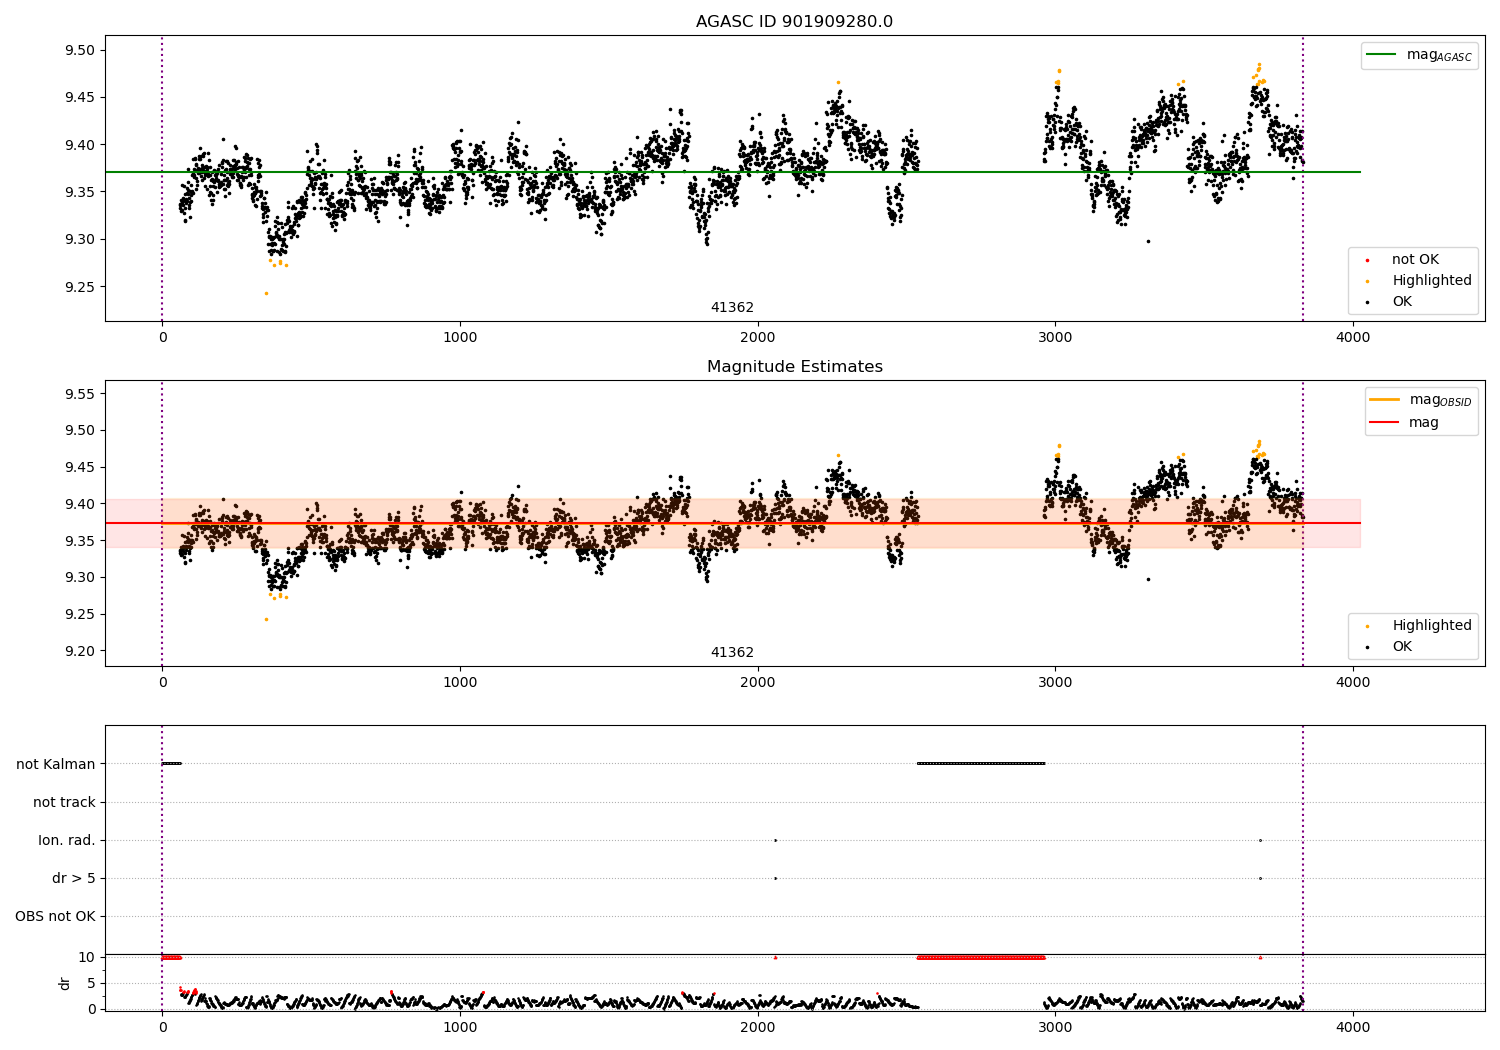1500x1050 pixels.
Task: Click the 'not track' axis label
Action: 64,802
